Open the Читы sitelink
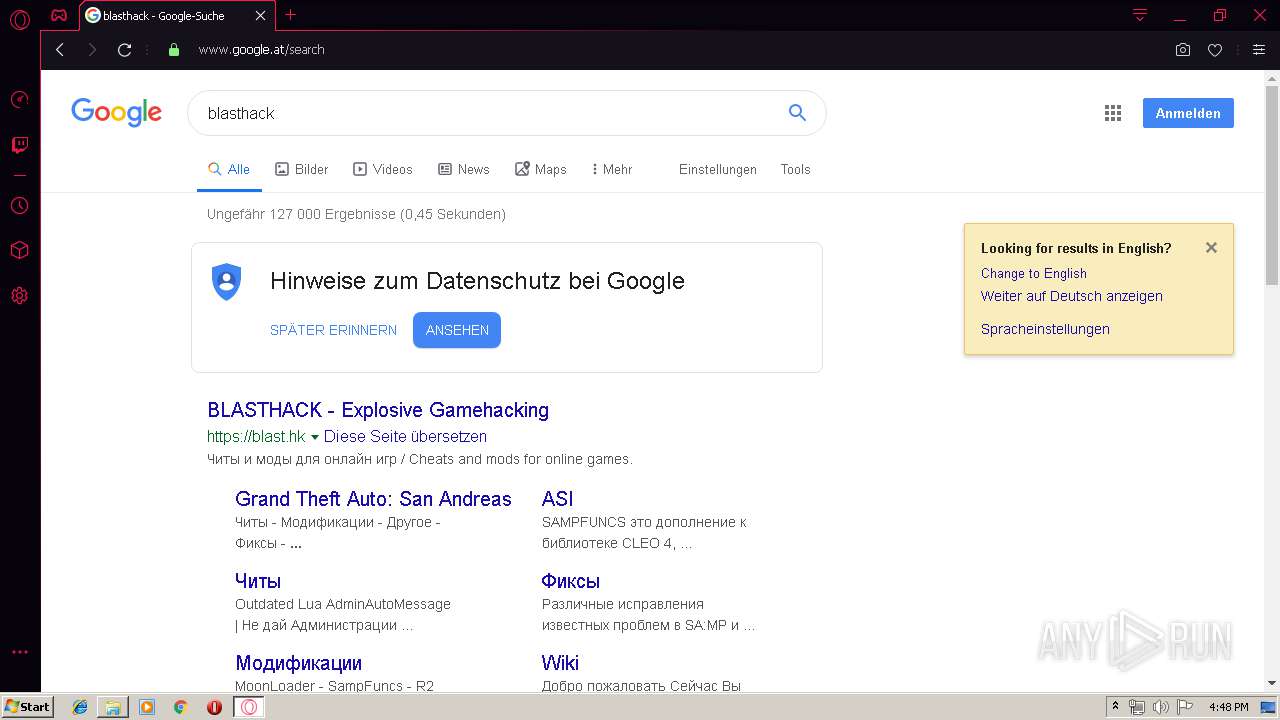 (258, 581)
